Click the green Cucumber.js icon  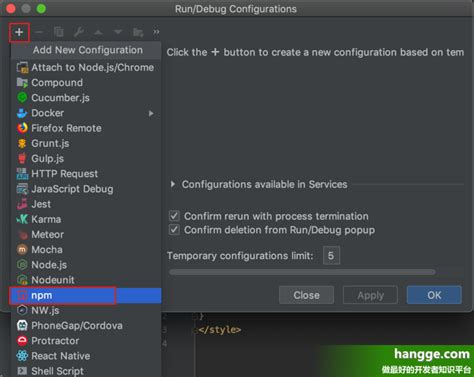tap(22, 98)
